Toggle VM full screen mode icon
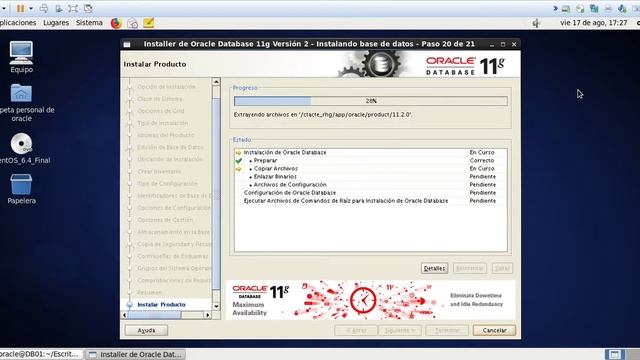 [73, 8]
